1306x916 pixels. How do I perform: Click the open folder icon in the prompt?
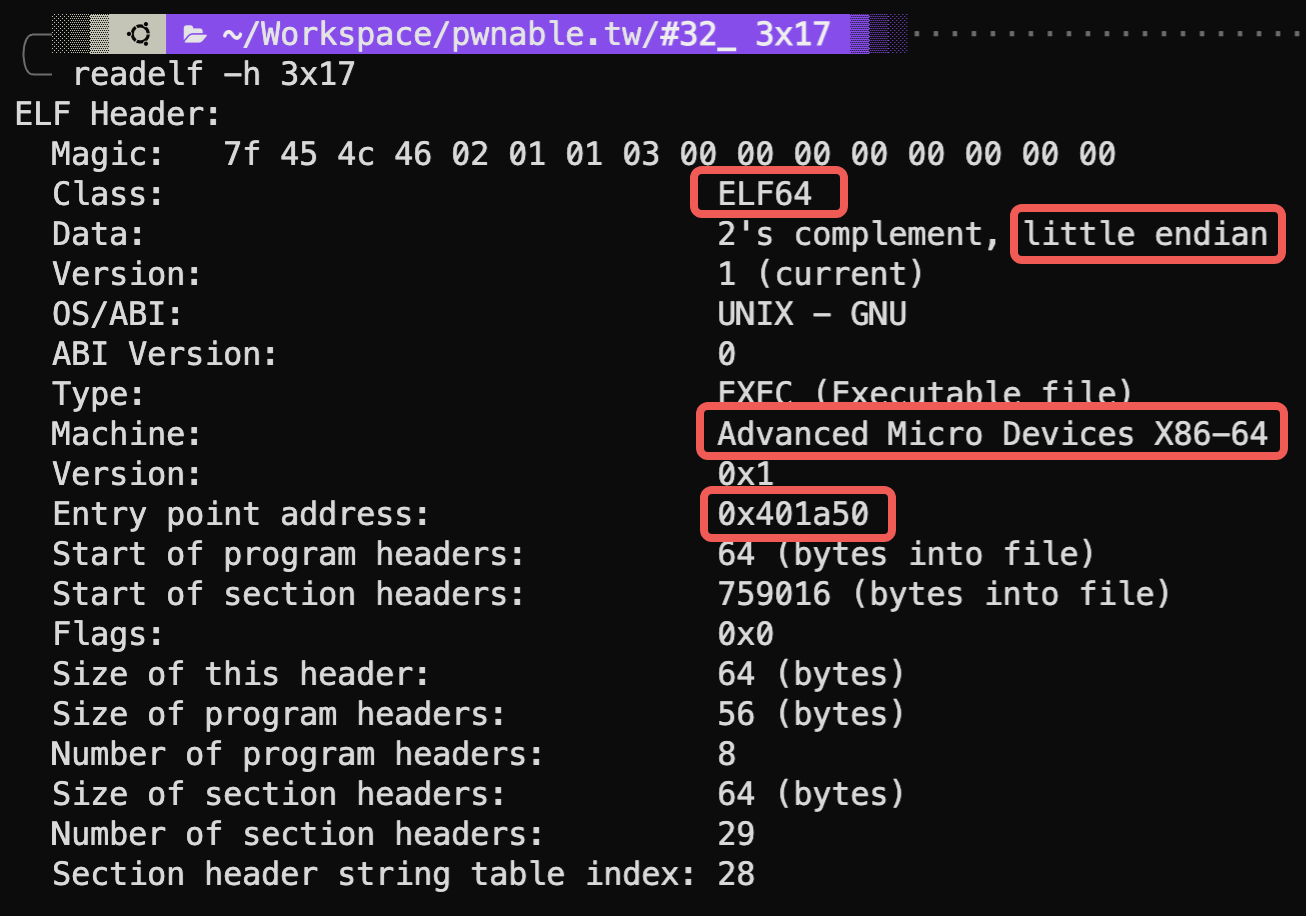coord(195,35)
